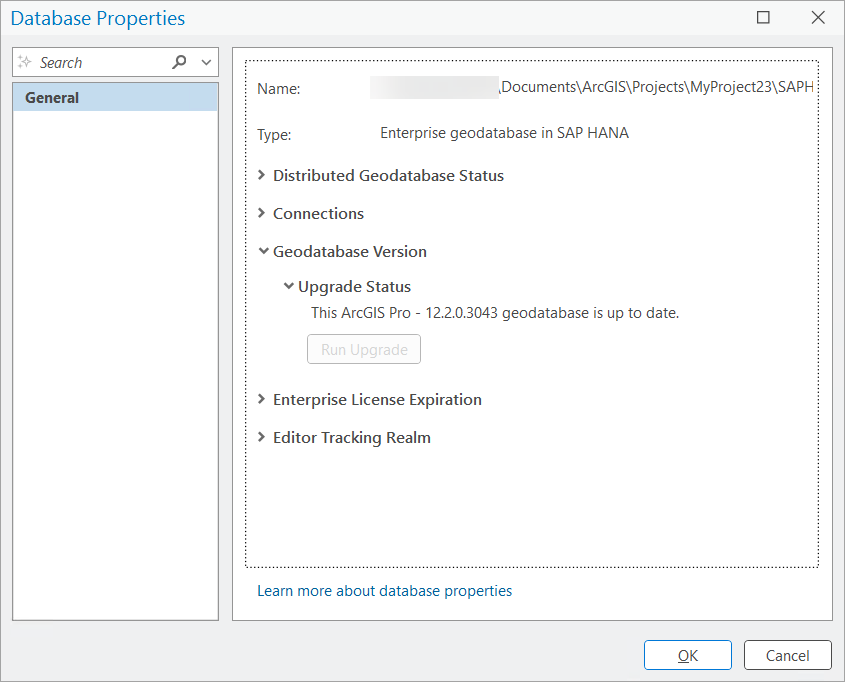845x682 pixels.
Task: Expand the Connections section
Action: coord(261,213)
